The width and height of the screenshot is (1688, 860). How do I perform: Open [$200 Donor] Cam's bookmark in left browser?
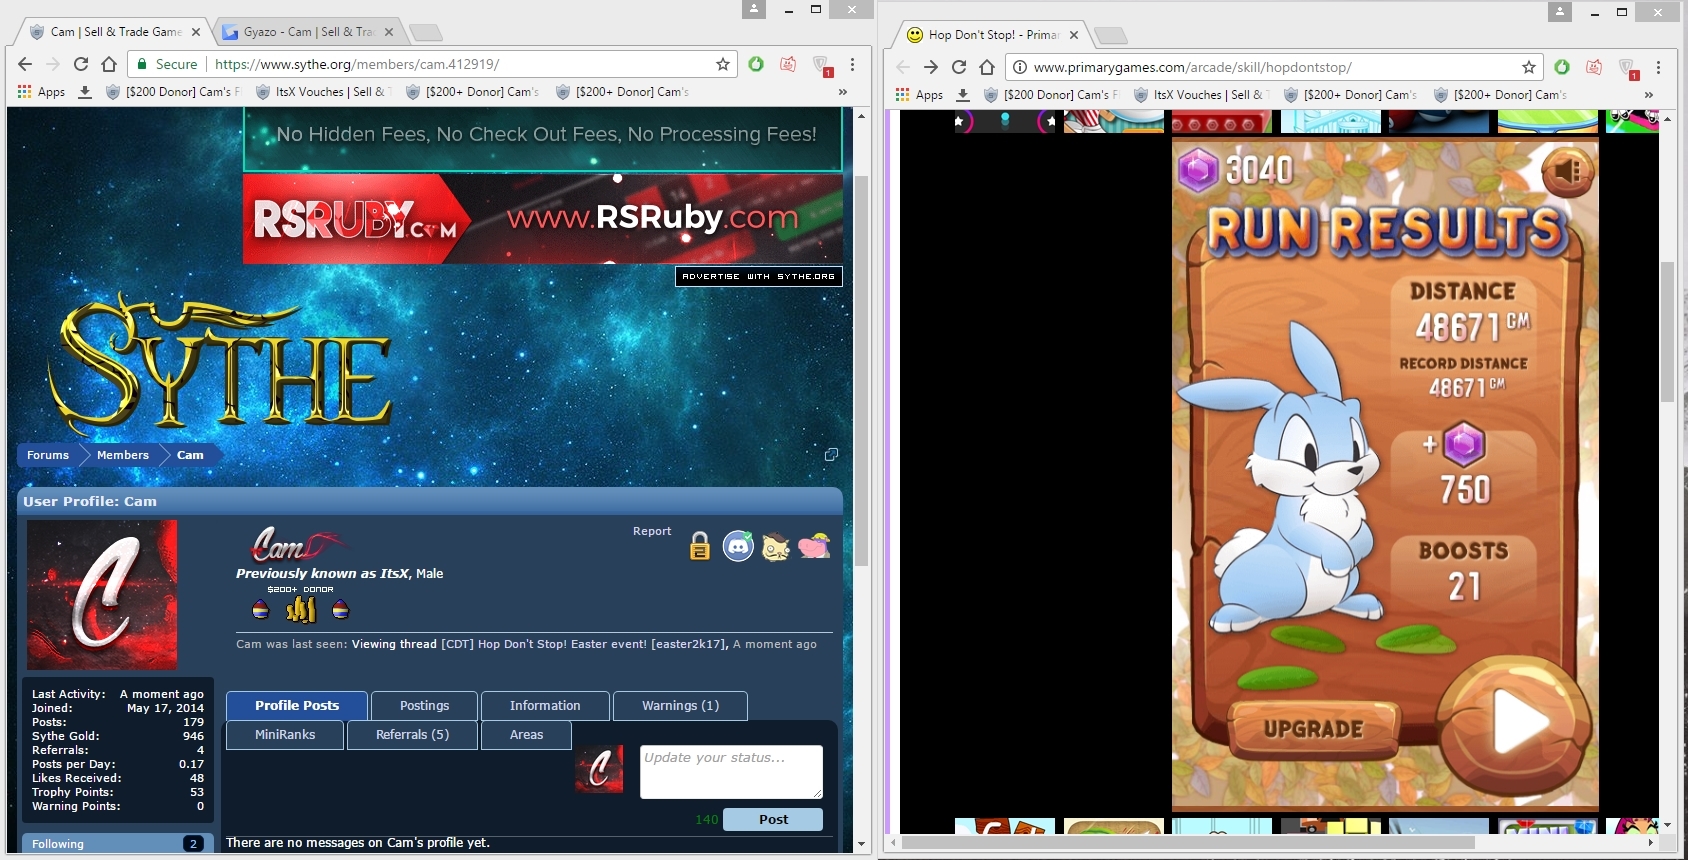tap(174, 91)
